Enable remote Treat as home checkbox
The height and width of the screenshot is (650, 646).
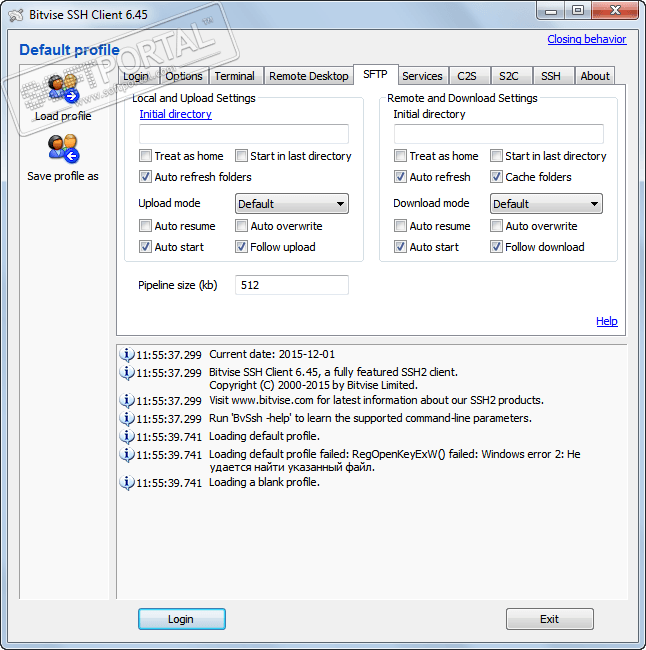(x=400, y=156)
